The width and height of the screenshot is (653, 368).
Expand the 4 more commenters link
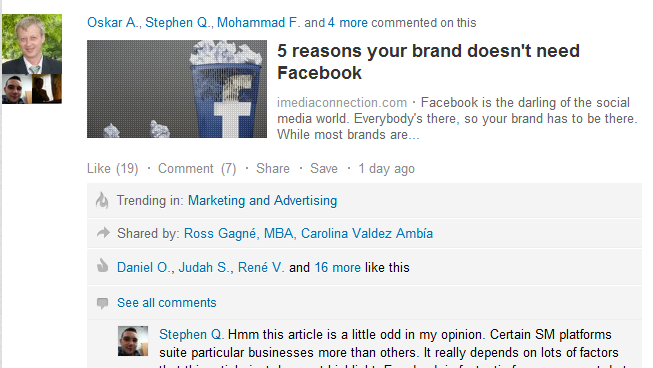tap(348, 22)
